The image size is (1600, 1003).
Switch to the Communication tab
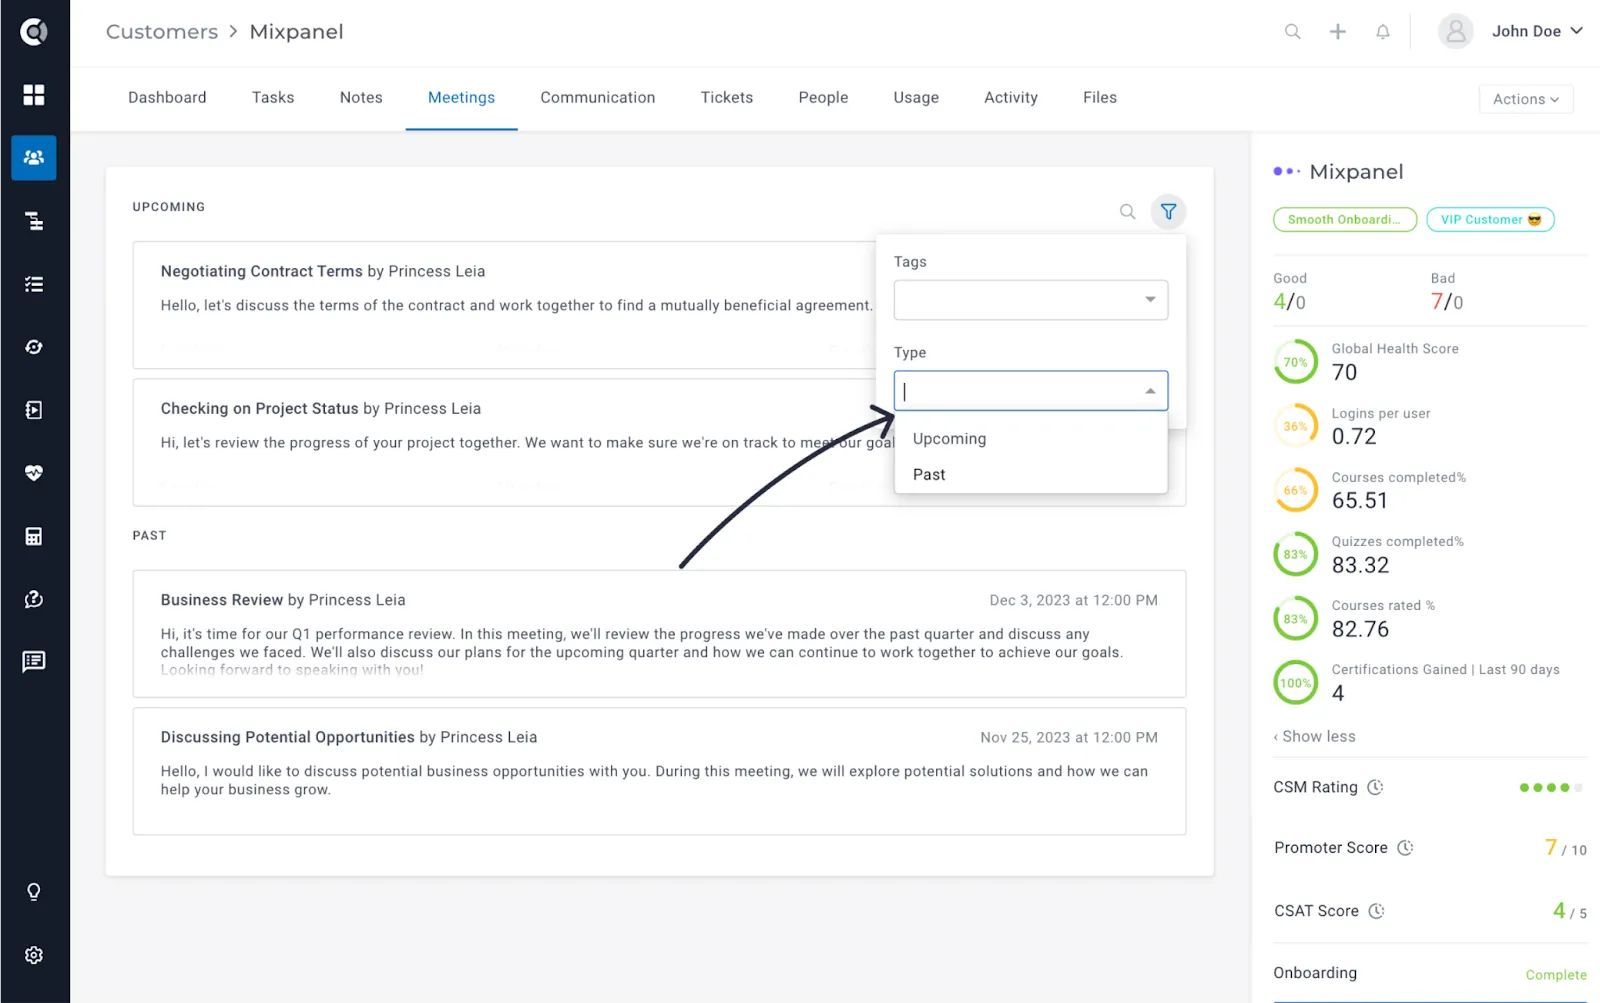[x=598, y=98]
